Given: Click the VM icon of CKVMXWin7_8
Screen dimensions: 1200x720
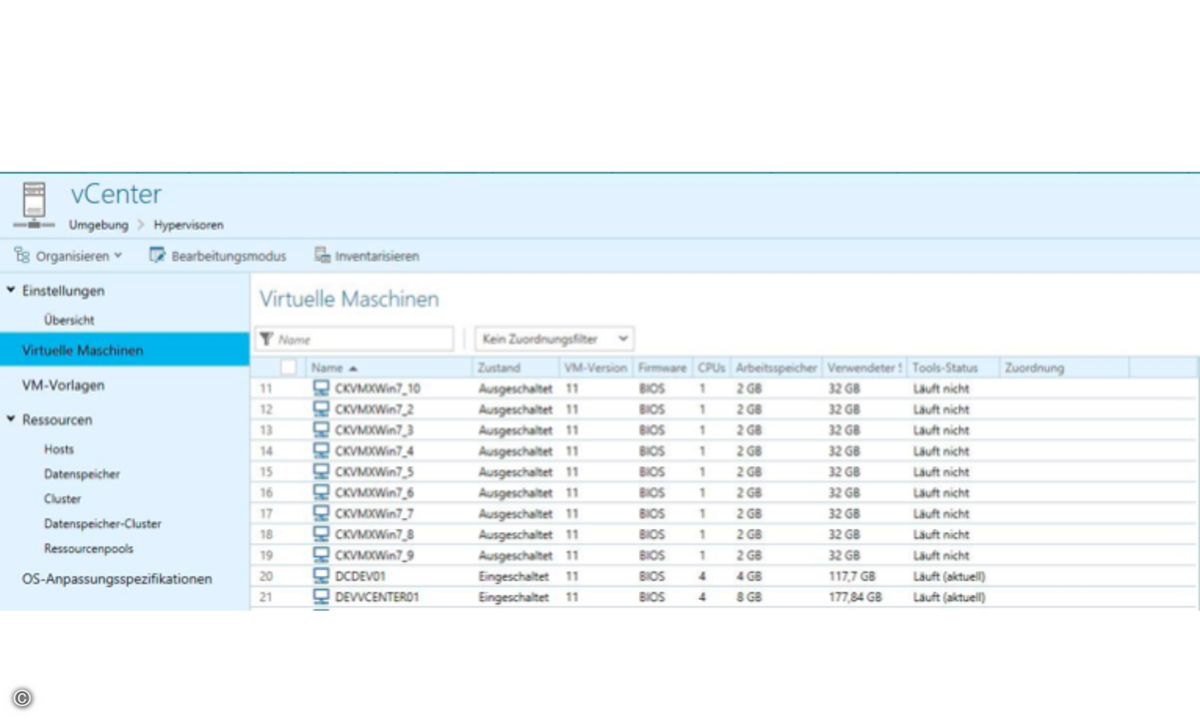Looking at the screenshot, I should point(321,535).
